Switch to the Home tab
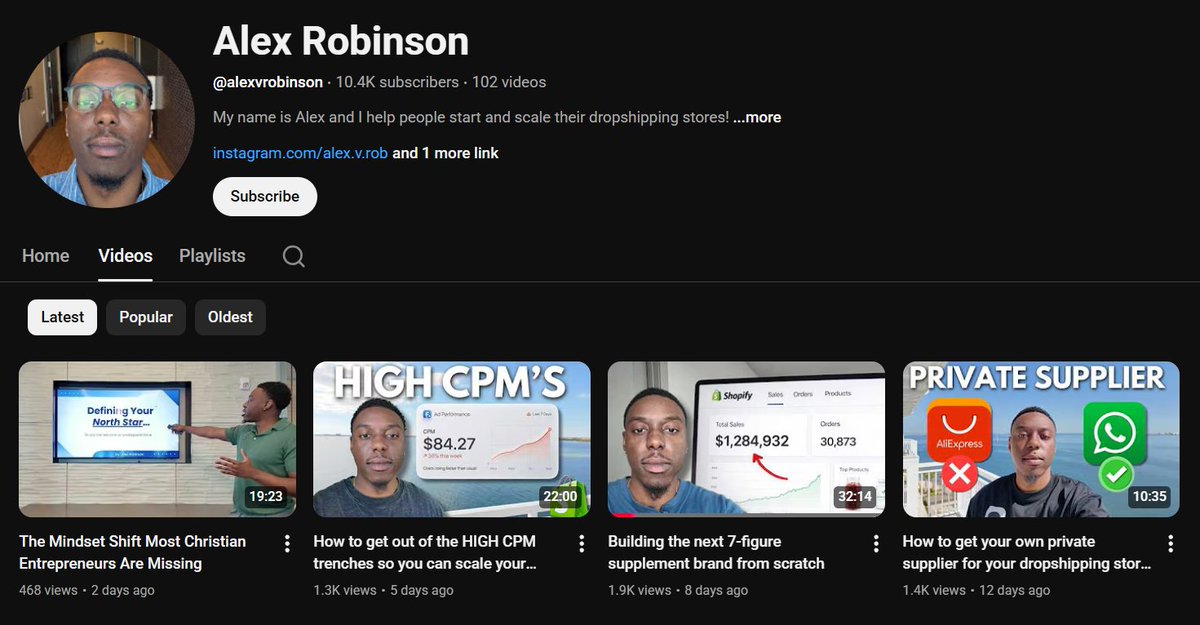The image size is (1200, 625). tap(46, 256)
